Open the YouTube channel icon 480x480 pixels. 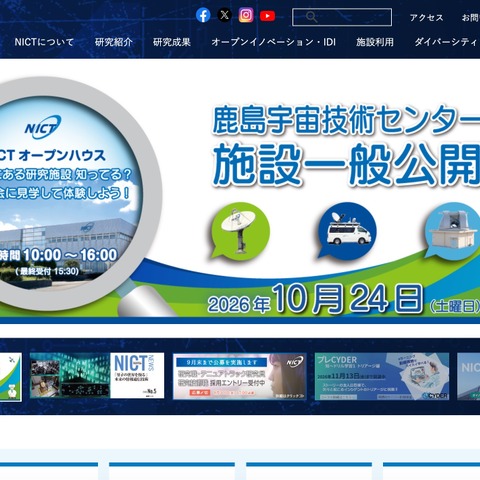click(x=267, y=16)
